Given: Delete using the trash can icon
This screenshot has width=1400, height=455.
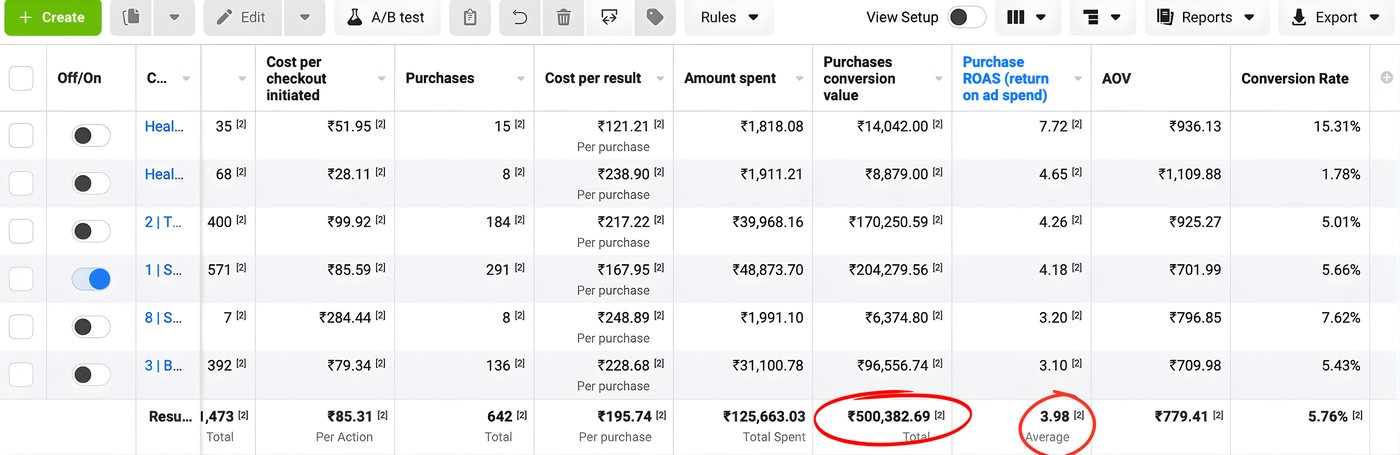Looking at the screenshot, I should (564, 17).
